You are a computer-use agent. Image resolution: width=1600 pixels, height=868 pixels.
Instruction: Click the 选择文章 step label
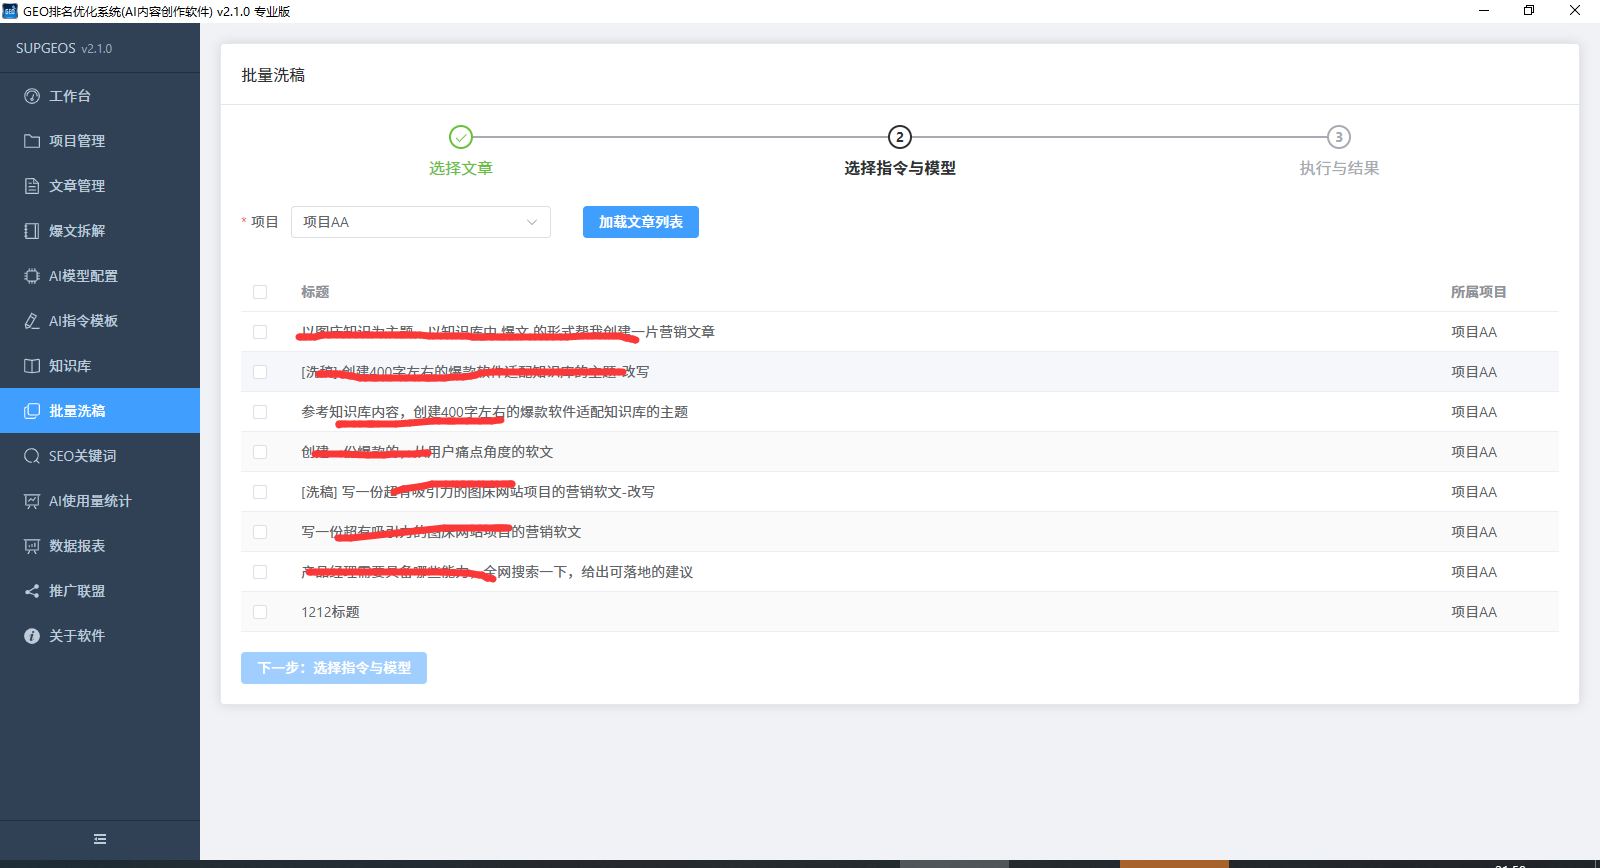pyautogui.click(x=461, y=168)
